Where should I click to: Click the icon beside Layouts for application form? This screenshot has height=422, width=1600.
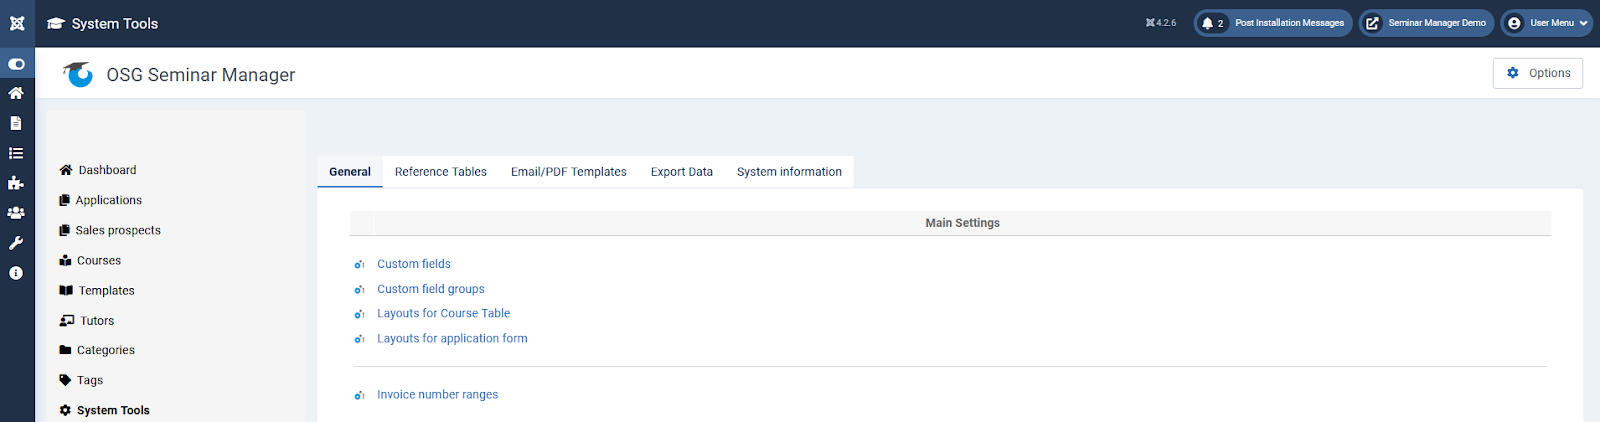tap(359, 339)
